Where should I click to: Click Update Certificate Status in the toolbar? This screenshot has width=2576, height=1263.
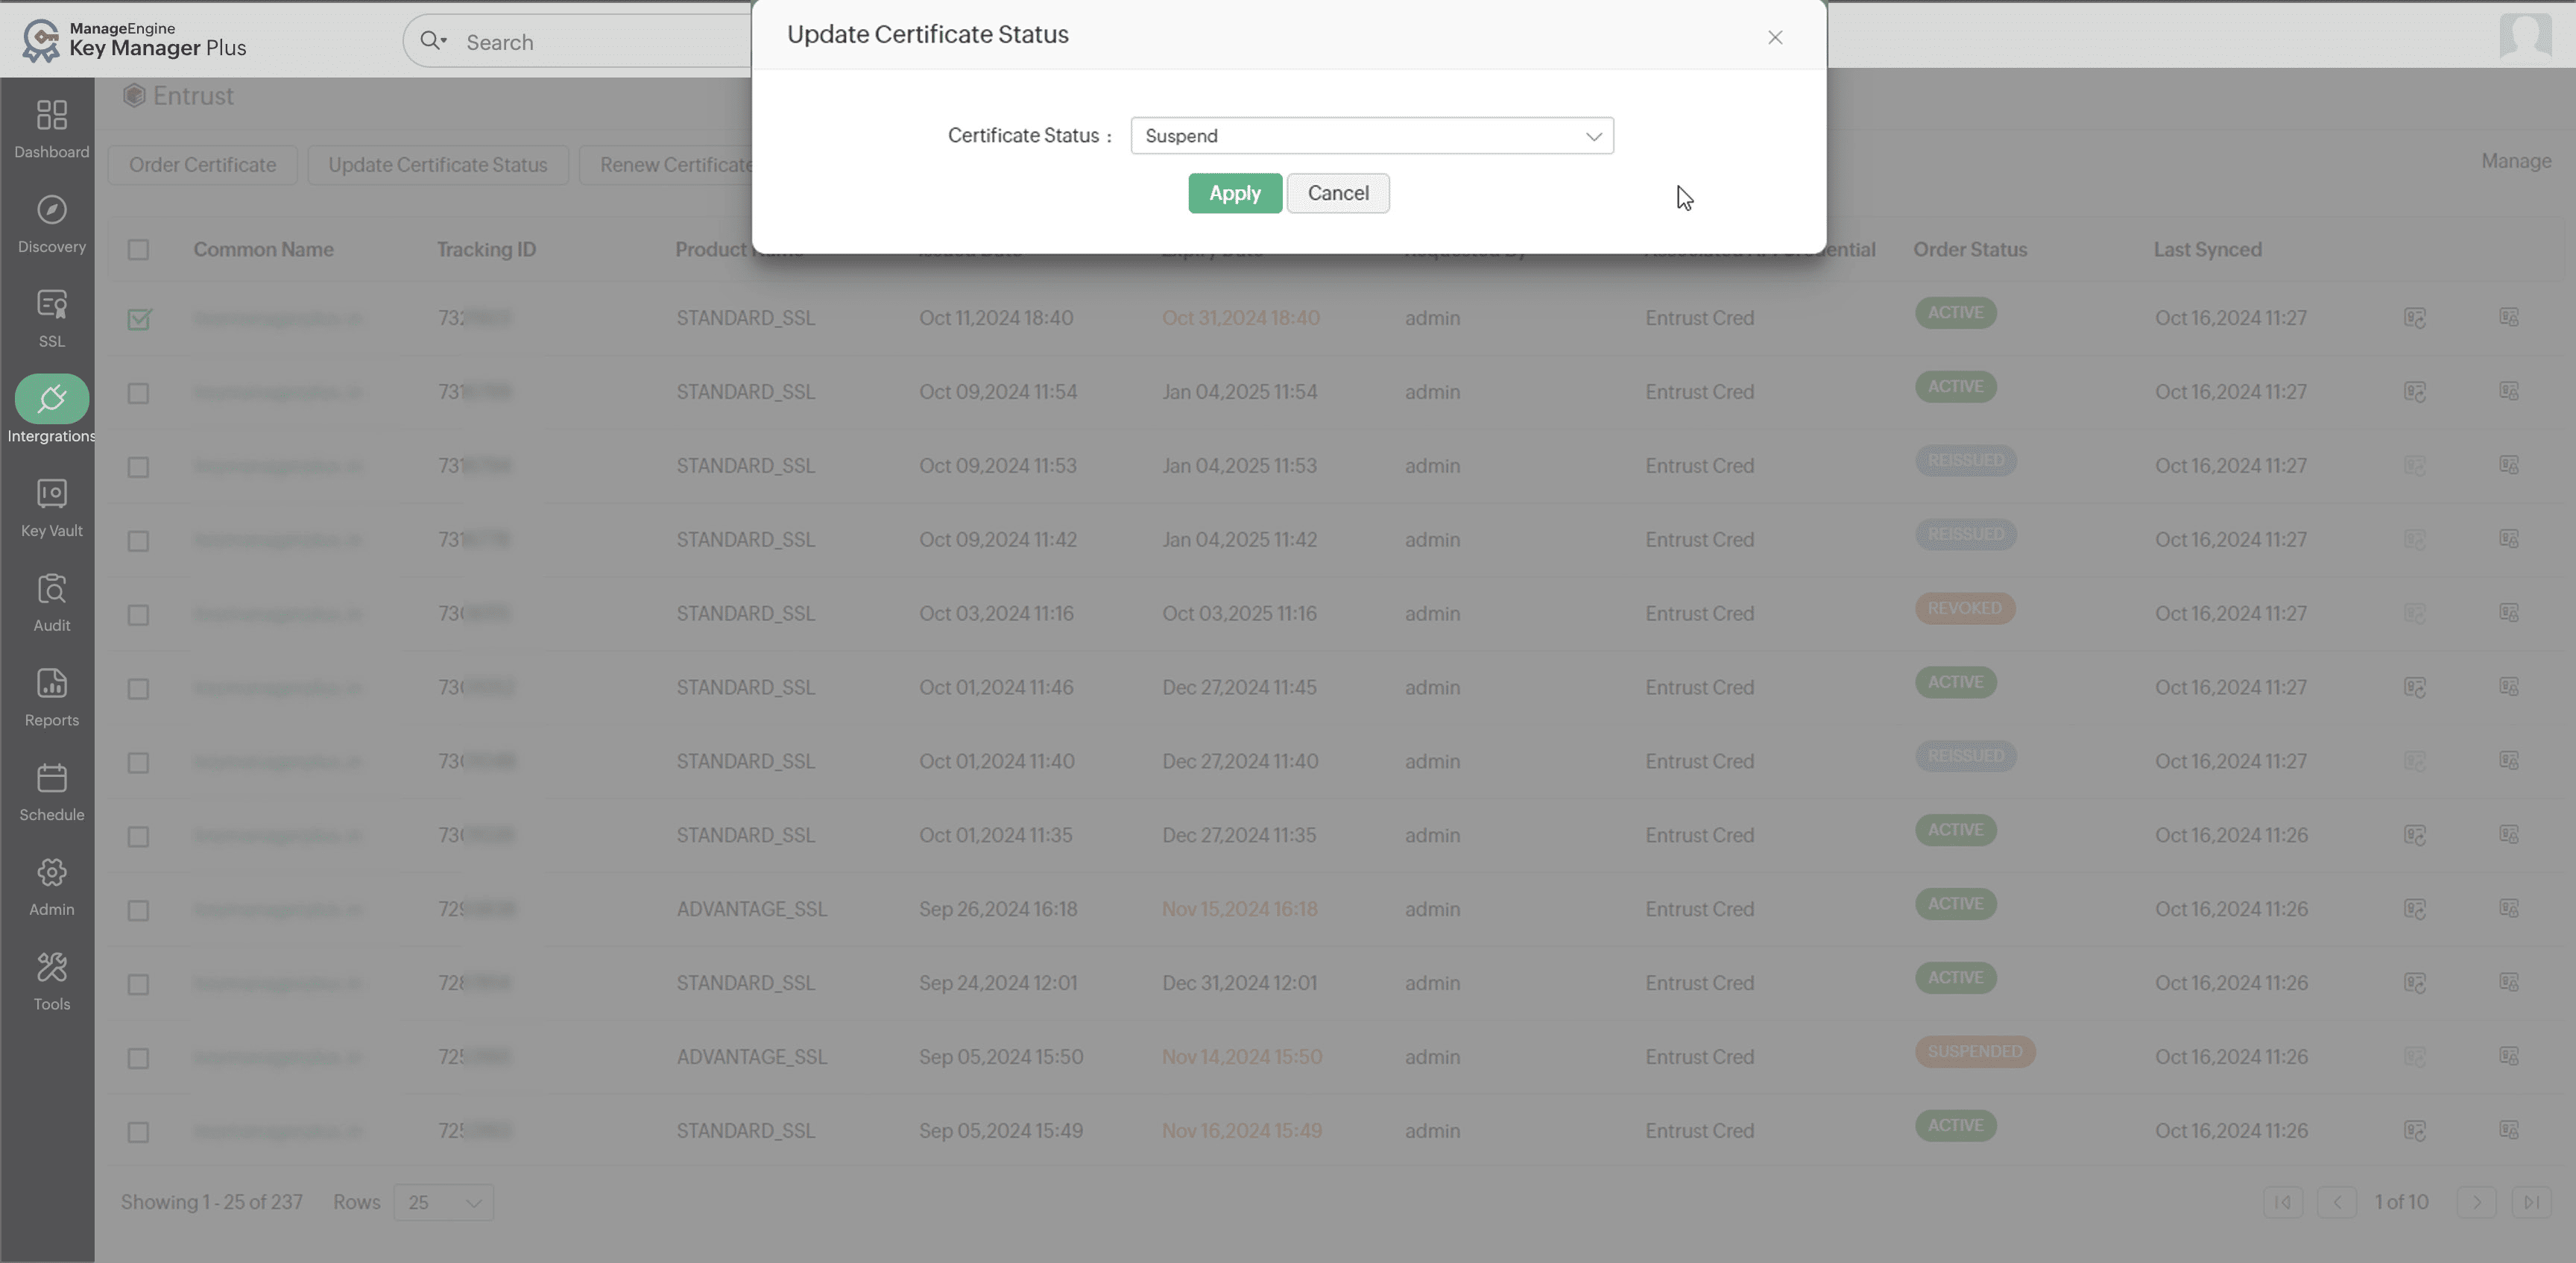(x=438, y=165)
